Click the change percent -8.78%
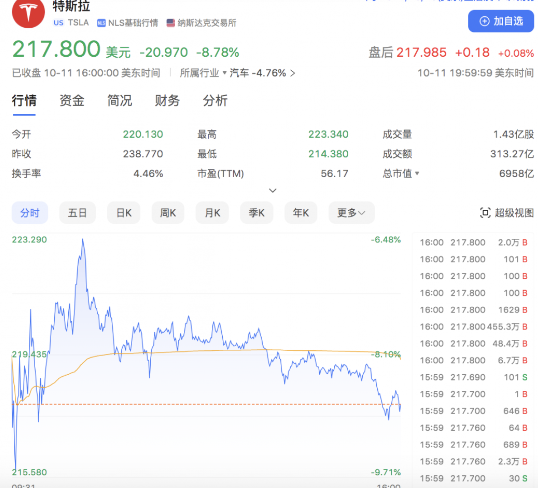 tap(218, 53)
